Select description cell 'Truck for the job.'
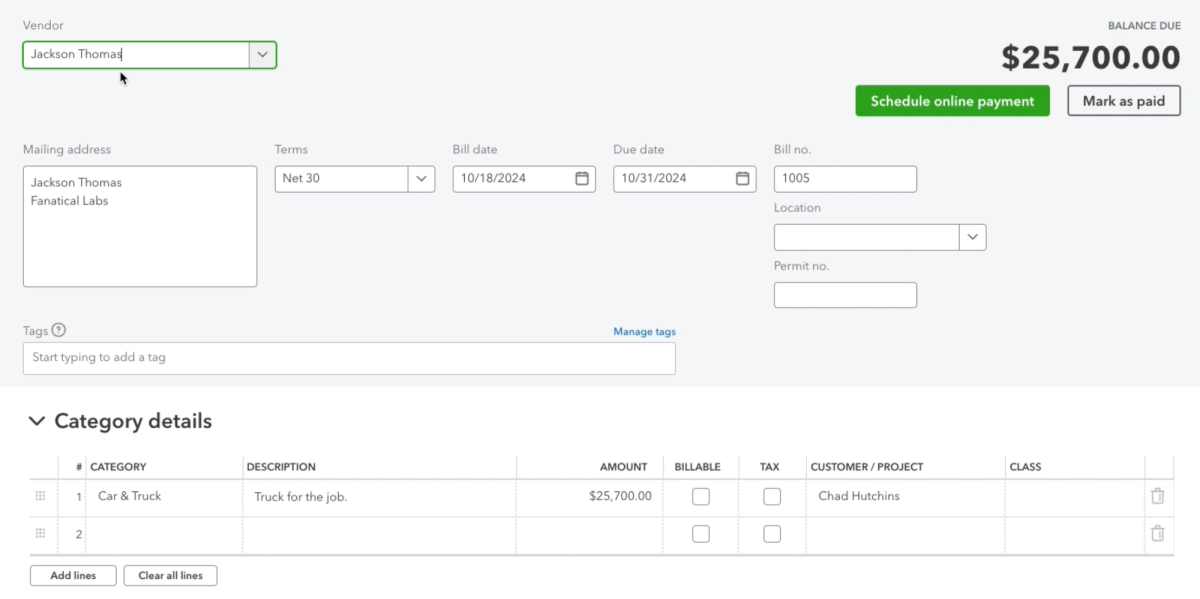 click(379, 496)
